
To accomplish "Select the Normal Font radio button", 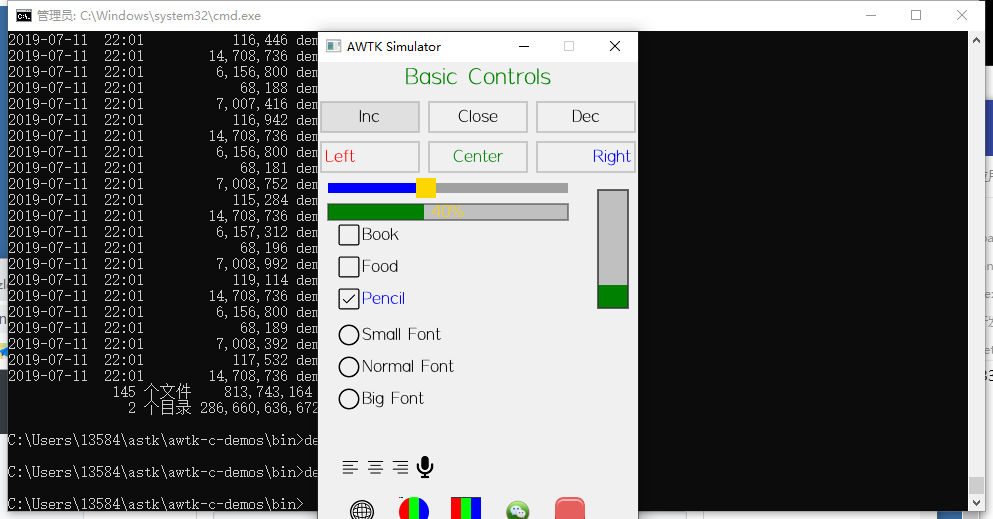I will coord(349,366).
